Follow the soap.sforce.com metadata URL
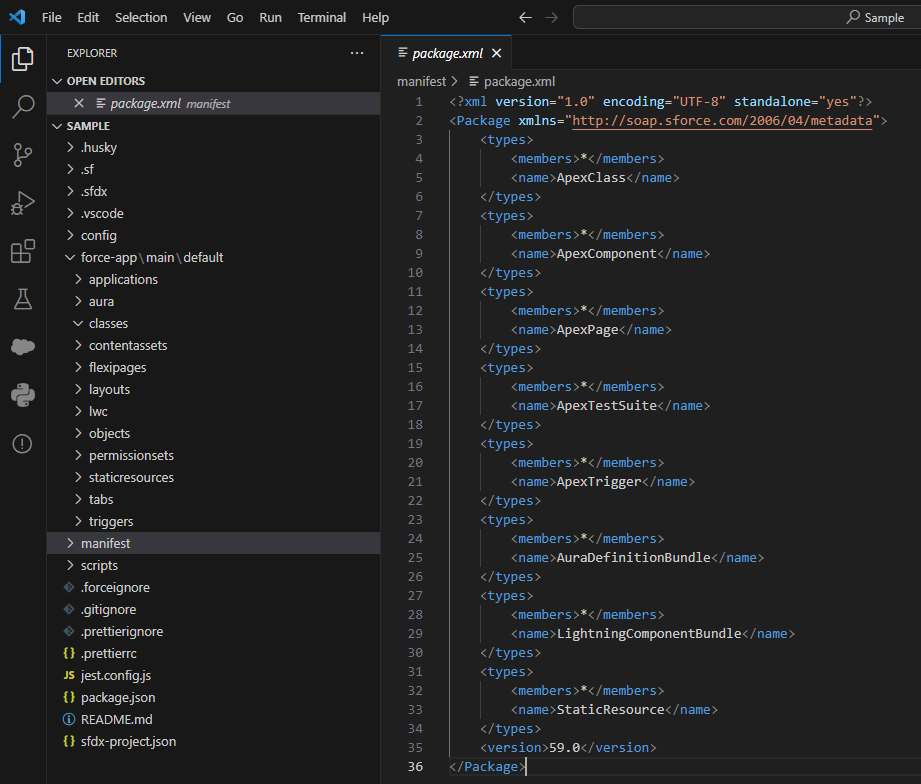 click(x=722, y=120)
